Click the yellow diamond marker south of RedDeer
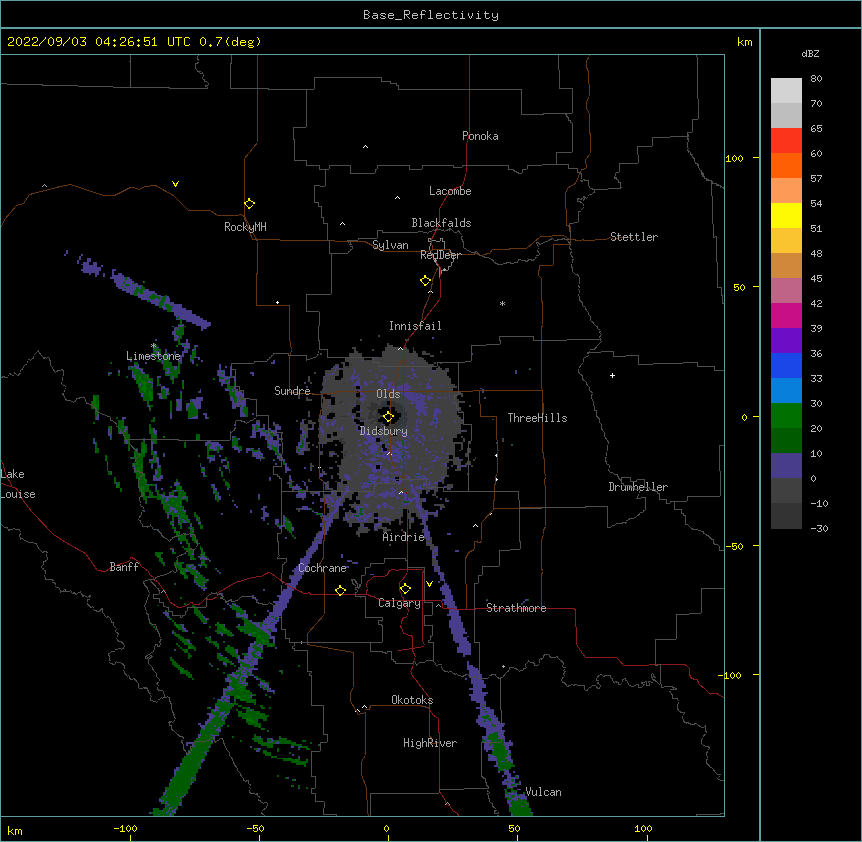The height and width of the screenshot is (842, 862). coord(425,281)
